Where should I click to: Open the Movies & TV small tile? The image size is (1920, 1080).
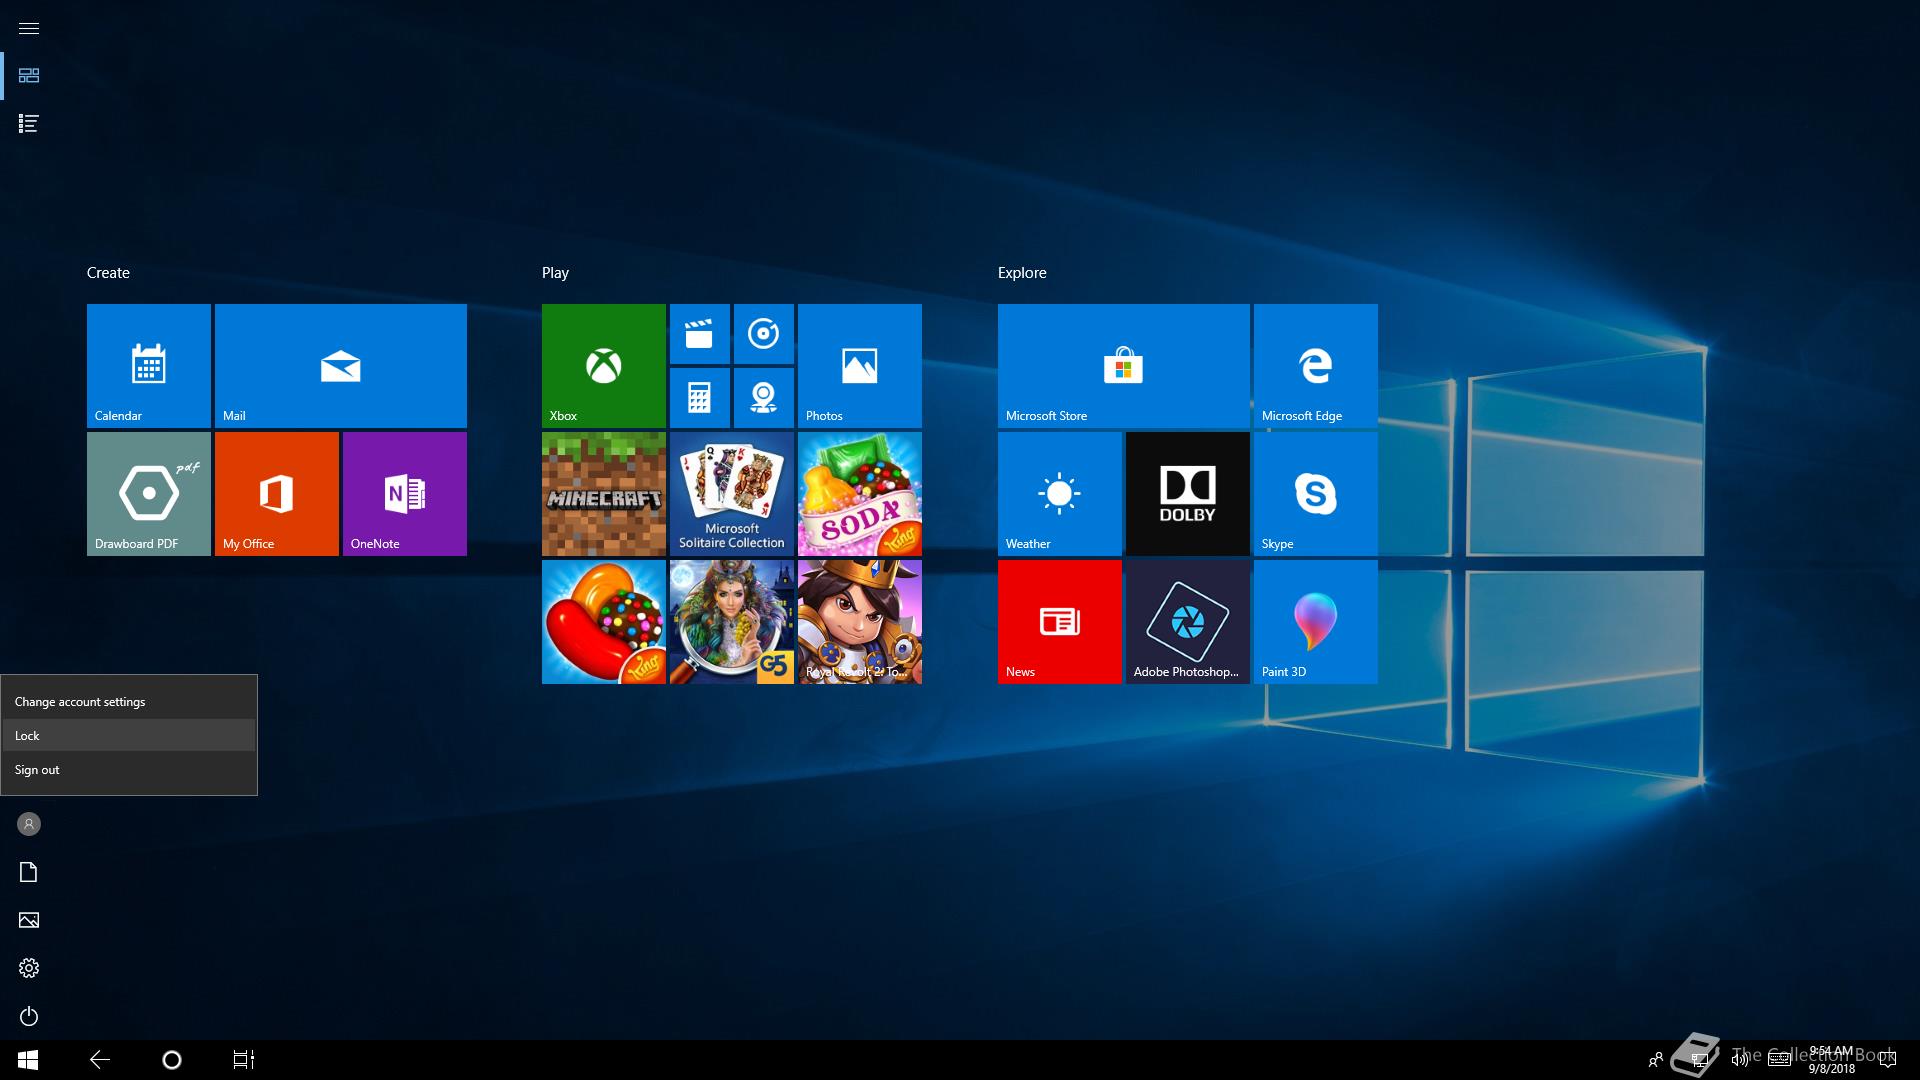coord(699,334)
